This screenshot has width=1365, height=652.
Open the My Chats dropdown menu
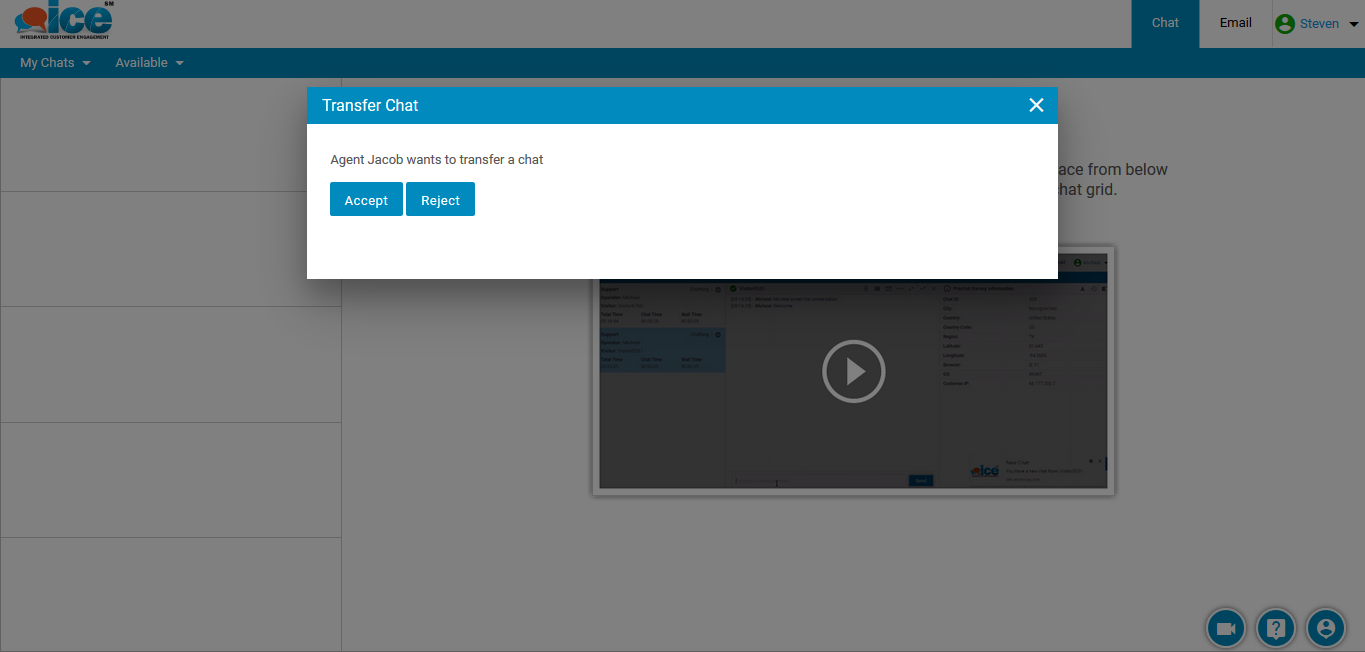(55, 62)
